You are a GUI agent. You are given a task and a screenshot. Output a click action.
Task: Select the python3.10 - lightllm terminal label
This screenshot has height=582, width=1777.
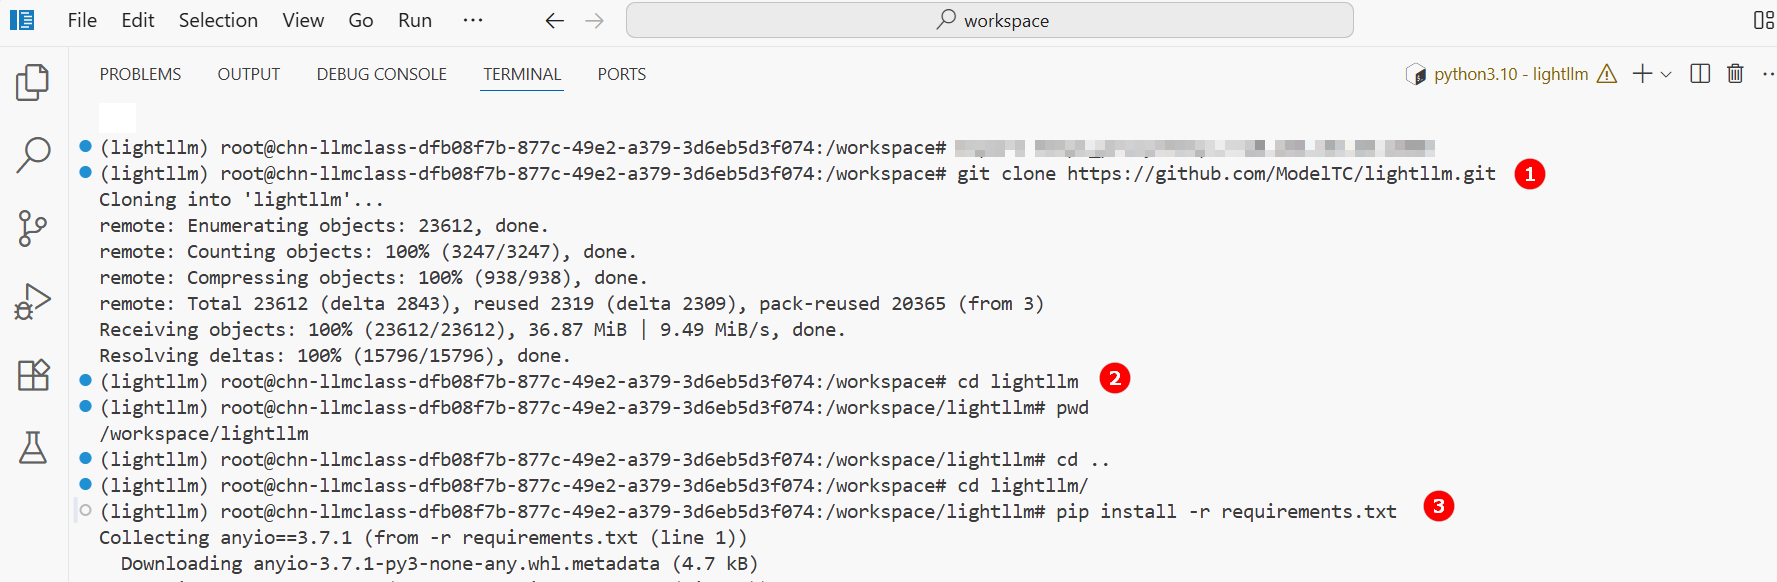(1510, 74)
